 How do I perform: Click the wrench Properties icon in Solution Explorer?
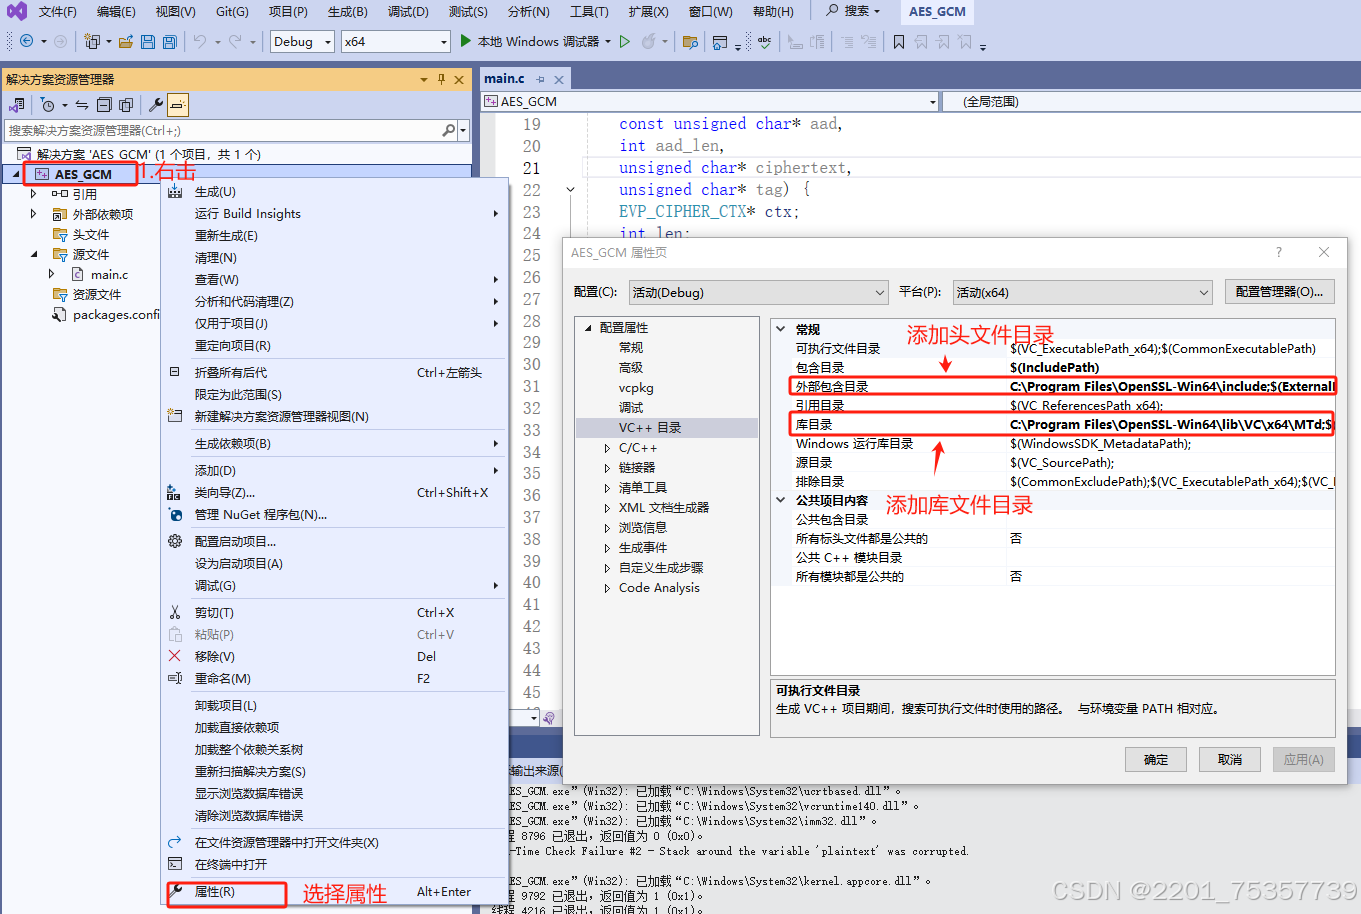pyautogui.click(x=155, y=105)
